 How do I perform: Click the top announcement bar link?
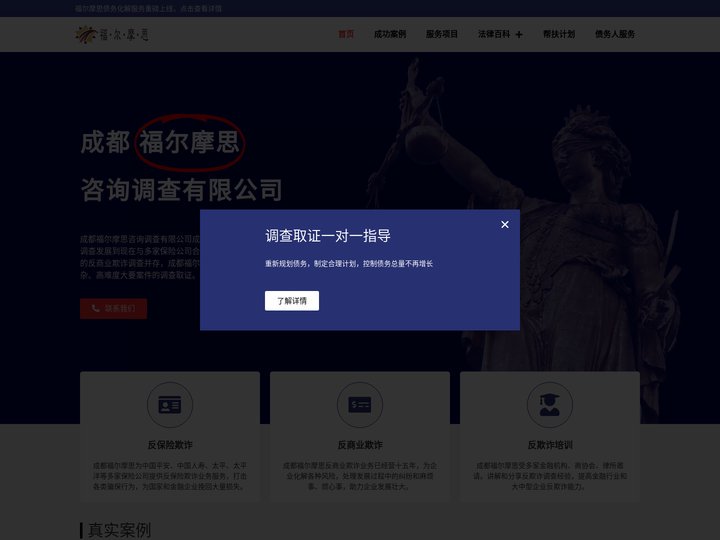pyautogui.click(x=148, y=8)
